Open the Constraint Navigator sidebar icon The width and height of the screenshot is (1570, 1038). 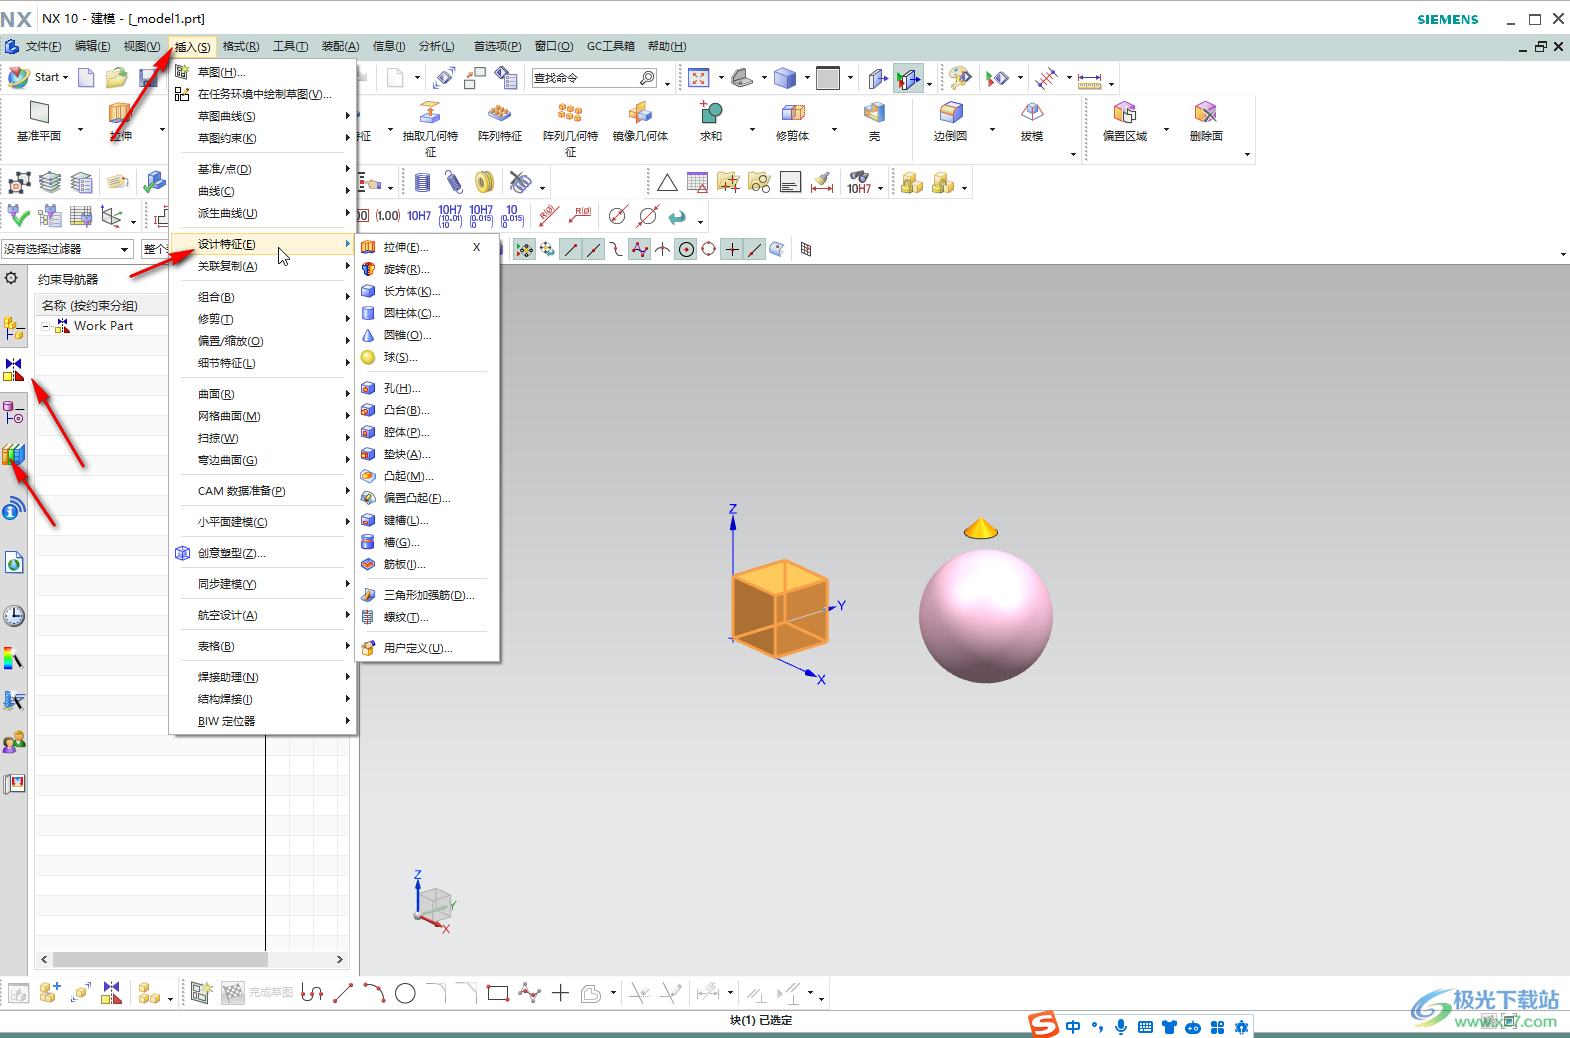point(13,370)
